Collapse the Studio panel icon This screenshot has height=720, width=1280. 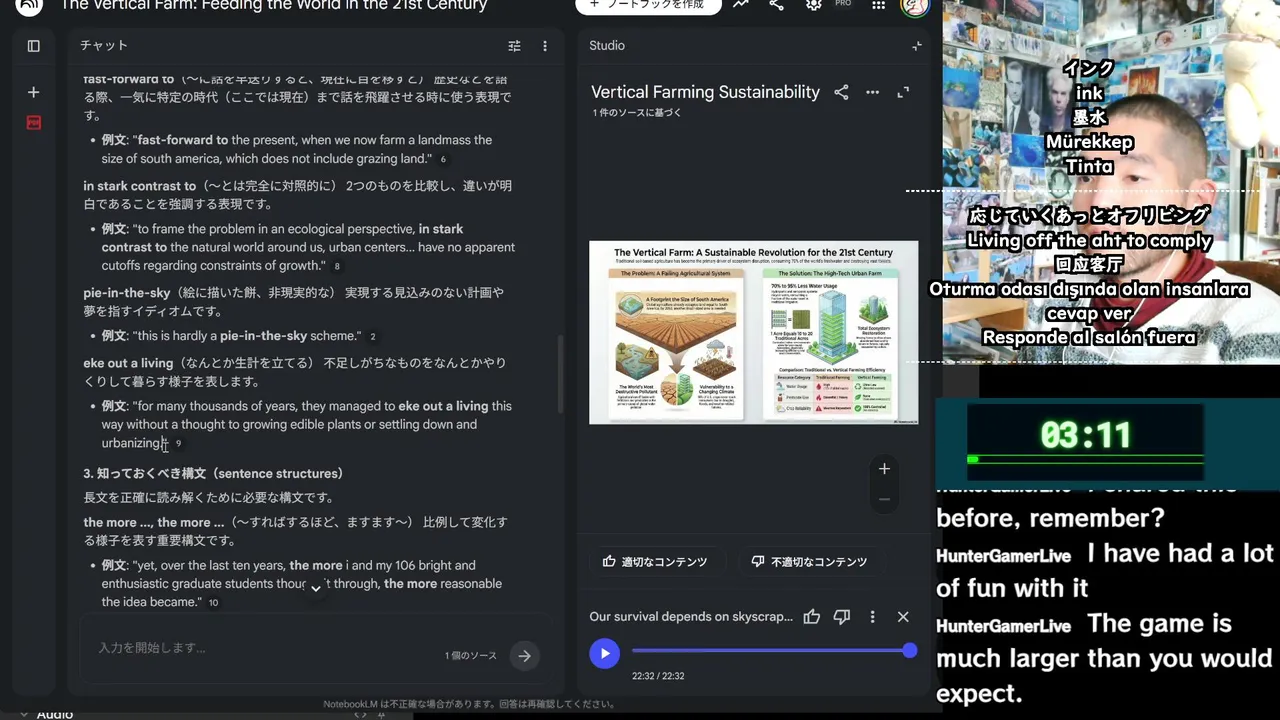tap(916, 46)
